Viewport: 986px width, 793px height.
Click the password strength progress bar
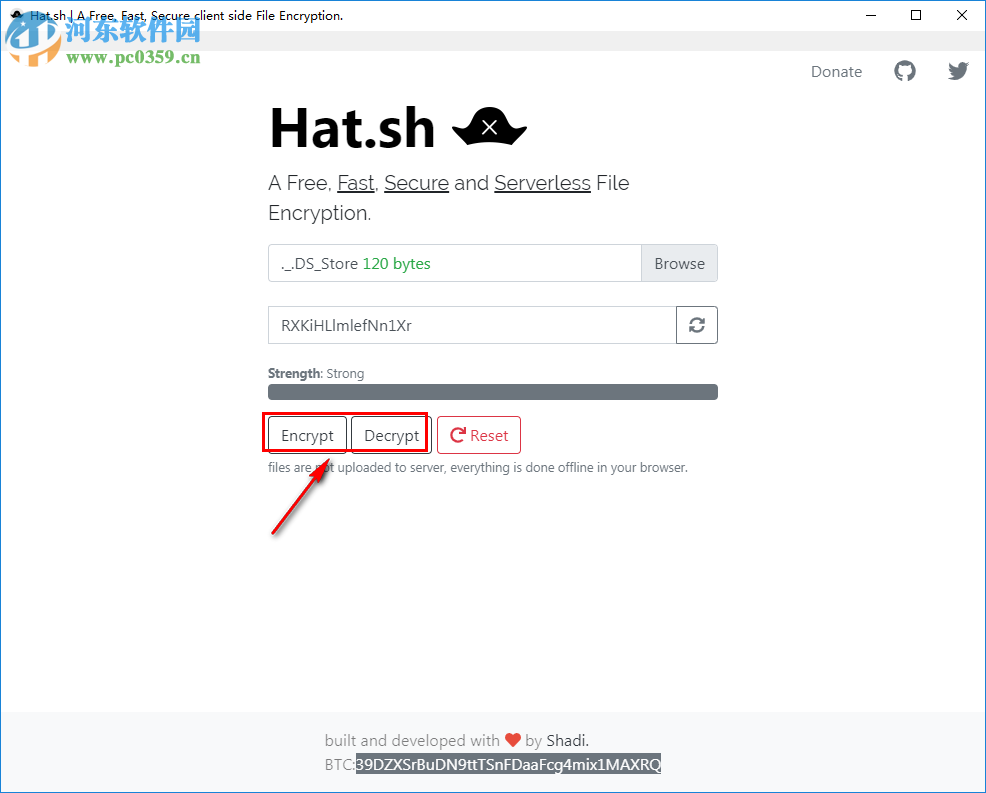pos(492,391)
